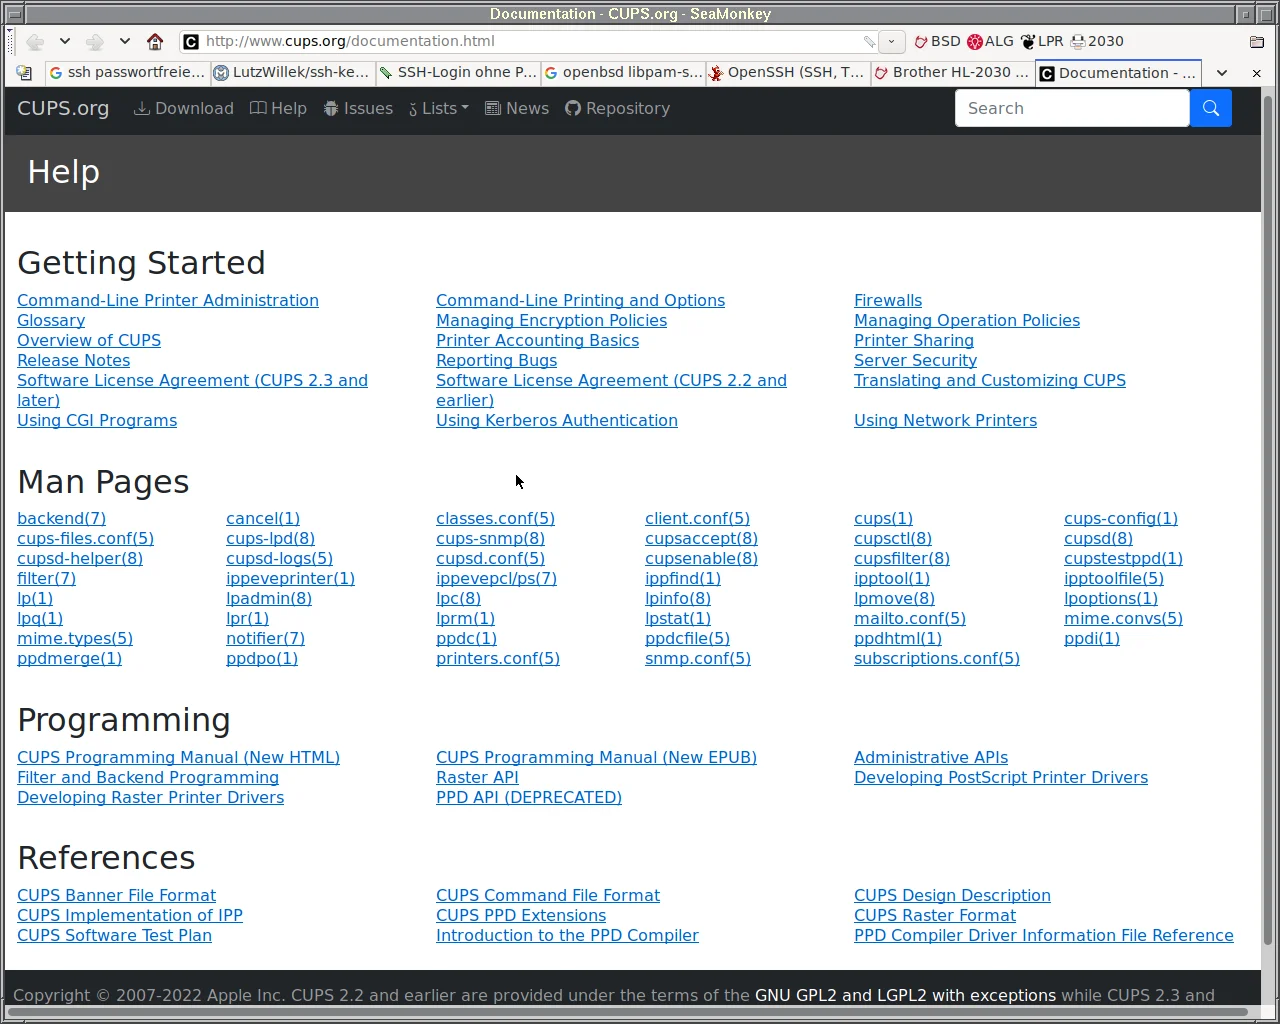Open the URL bar history dropdown

pyautogui.click(x=891, y=41)
